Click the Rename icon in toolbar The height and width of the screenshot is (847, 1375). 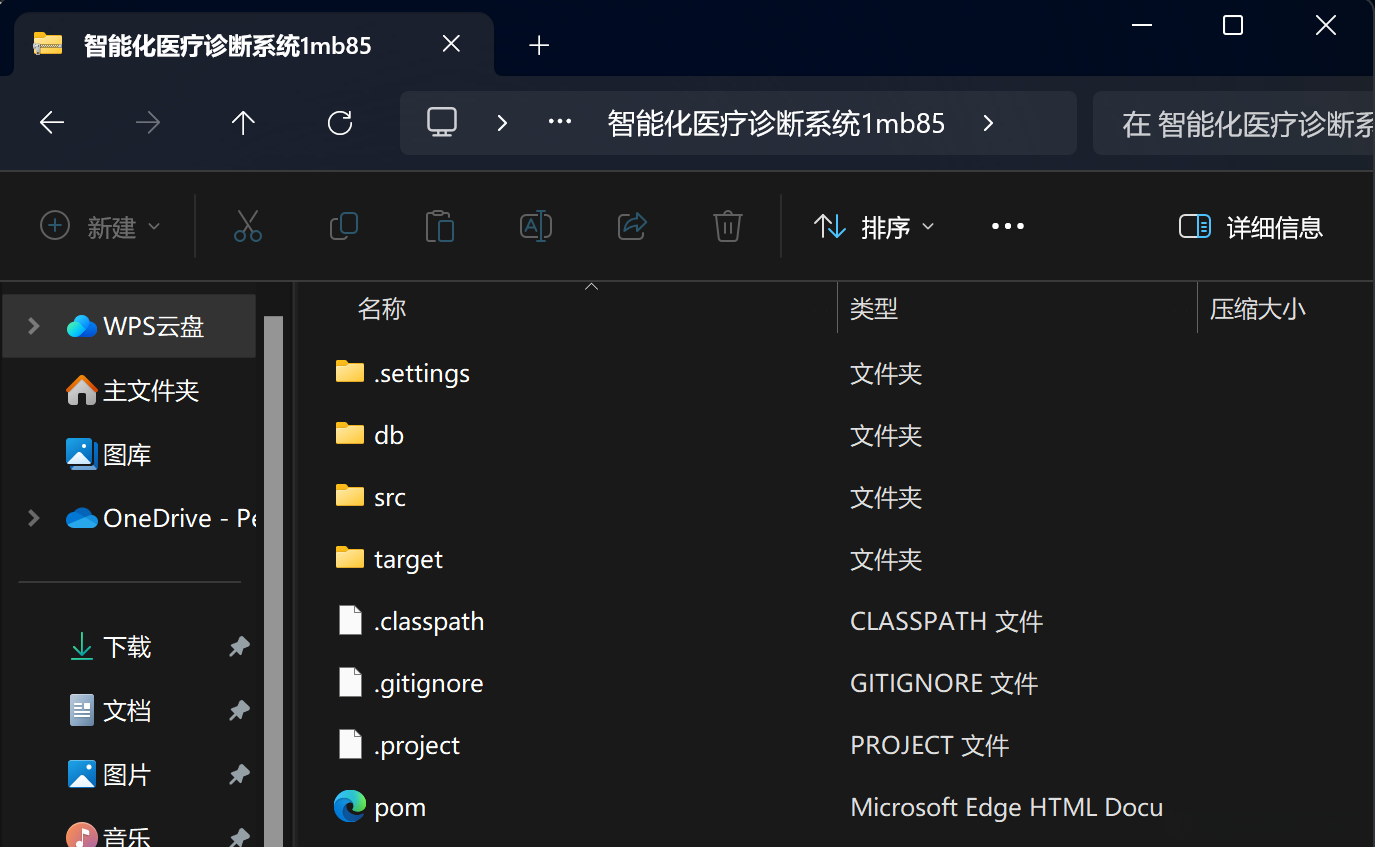(536, 227)
